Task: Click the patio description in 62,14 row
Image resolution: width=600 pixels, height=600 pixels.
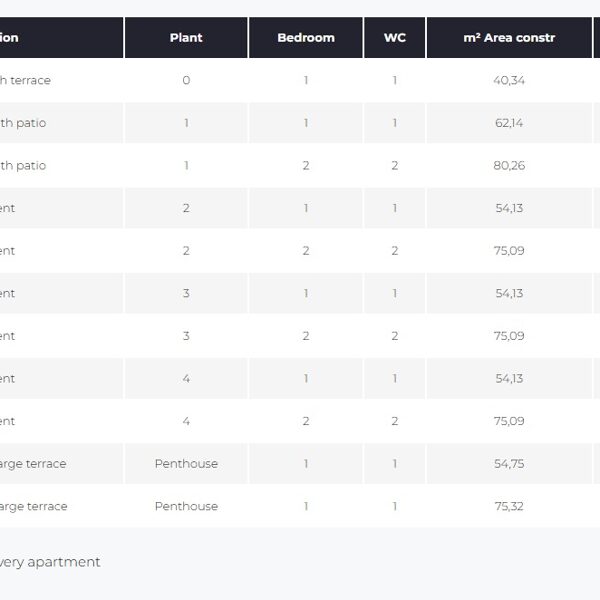Action: pyautogui.click(x=24, y=123)
